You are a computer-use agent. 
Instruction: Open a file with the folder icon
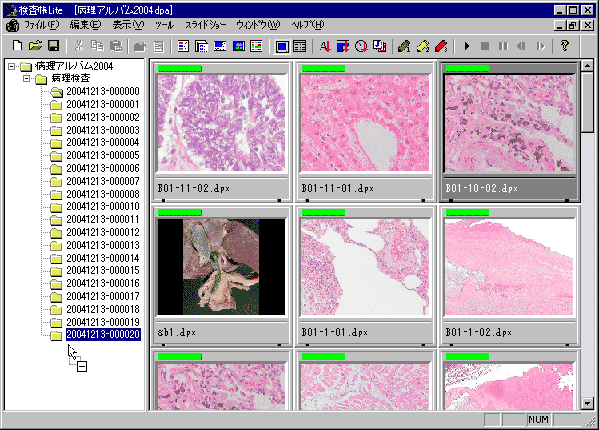36,46
